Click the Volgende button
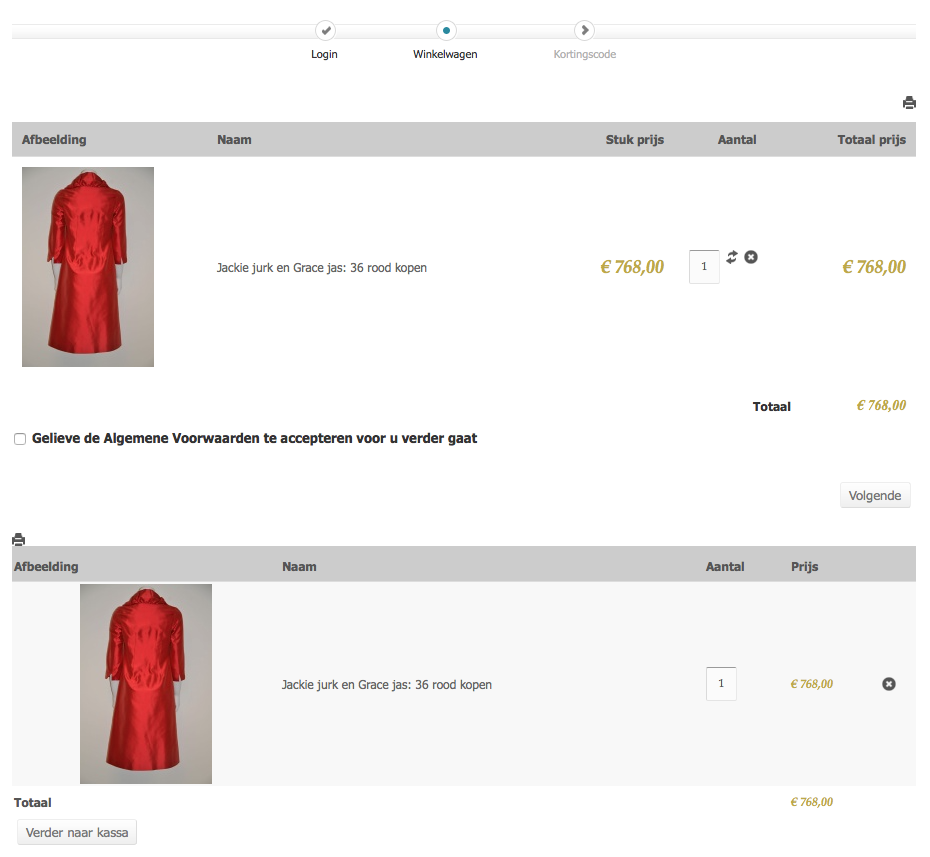The width and height of the screenshot is (930, 857). (875, 495)
